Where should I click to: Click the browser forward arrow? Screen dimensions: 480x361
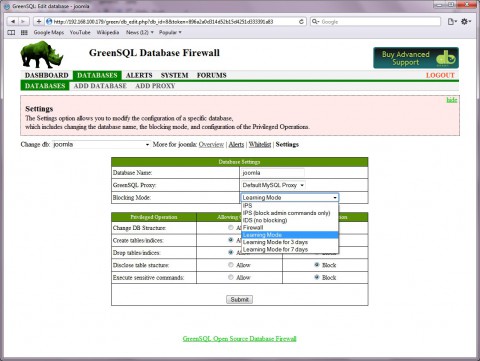coord(24,22)
